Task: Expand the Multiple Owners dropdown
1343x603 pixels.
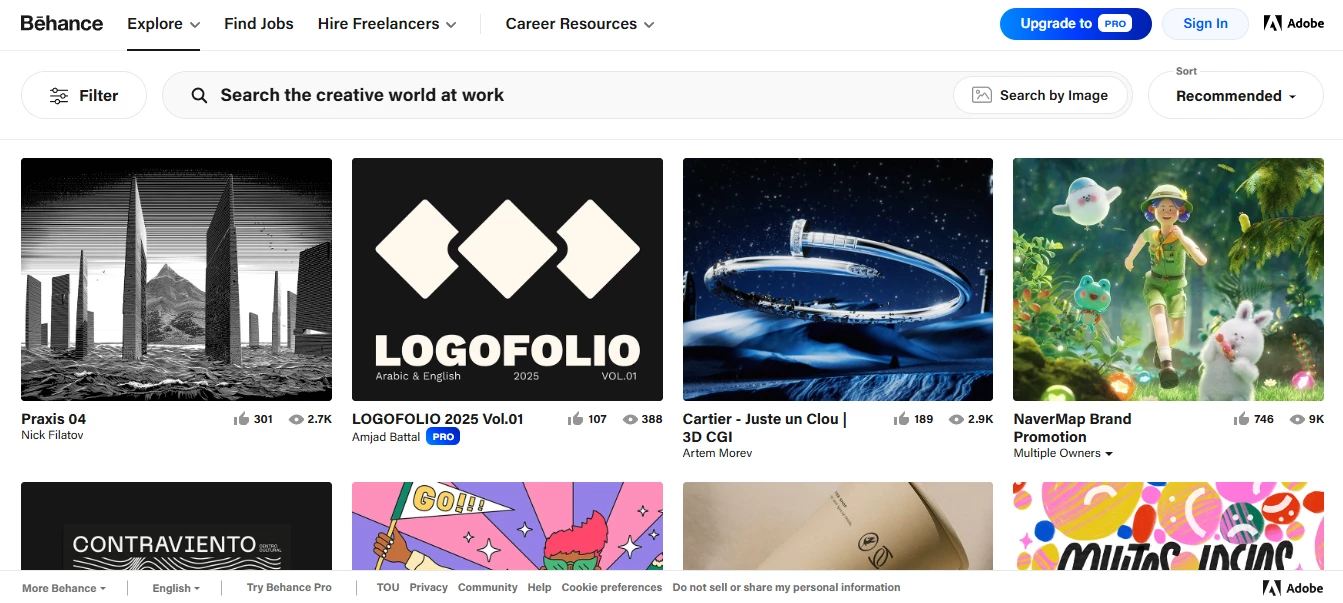Action: point(1063,453)
